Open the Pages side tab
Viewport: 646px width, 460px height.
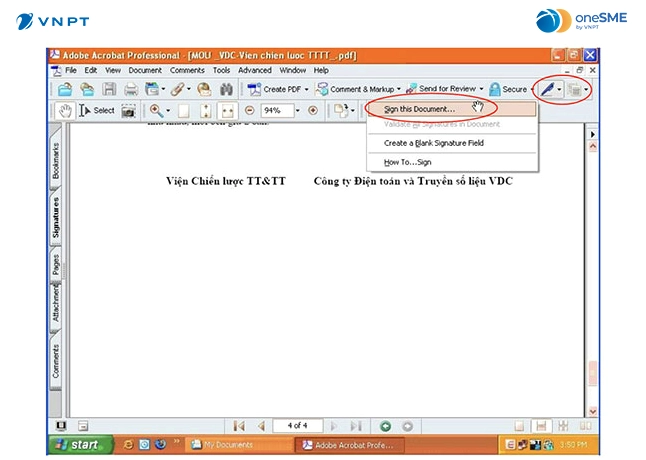[56, 264]
